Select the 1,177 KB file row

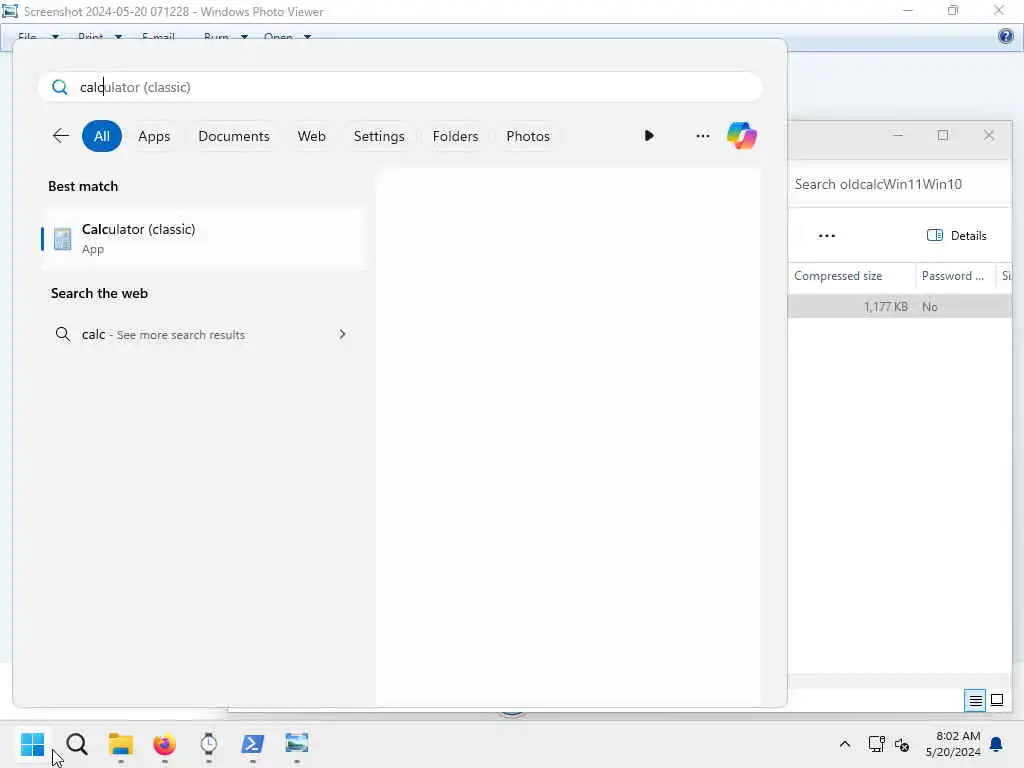pyautogui.click(x=900, y=306)
